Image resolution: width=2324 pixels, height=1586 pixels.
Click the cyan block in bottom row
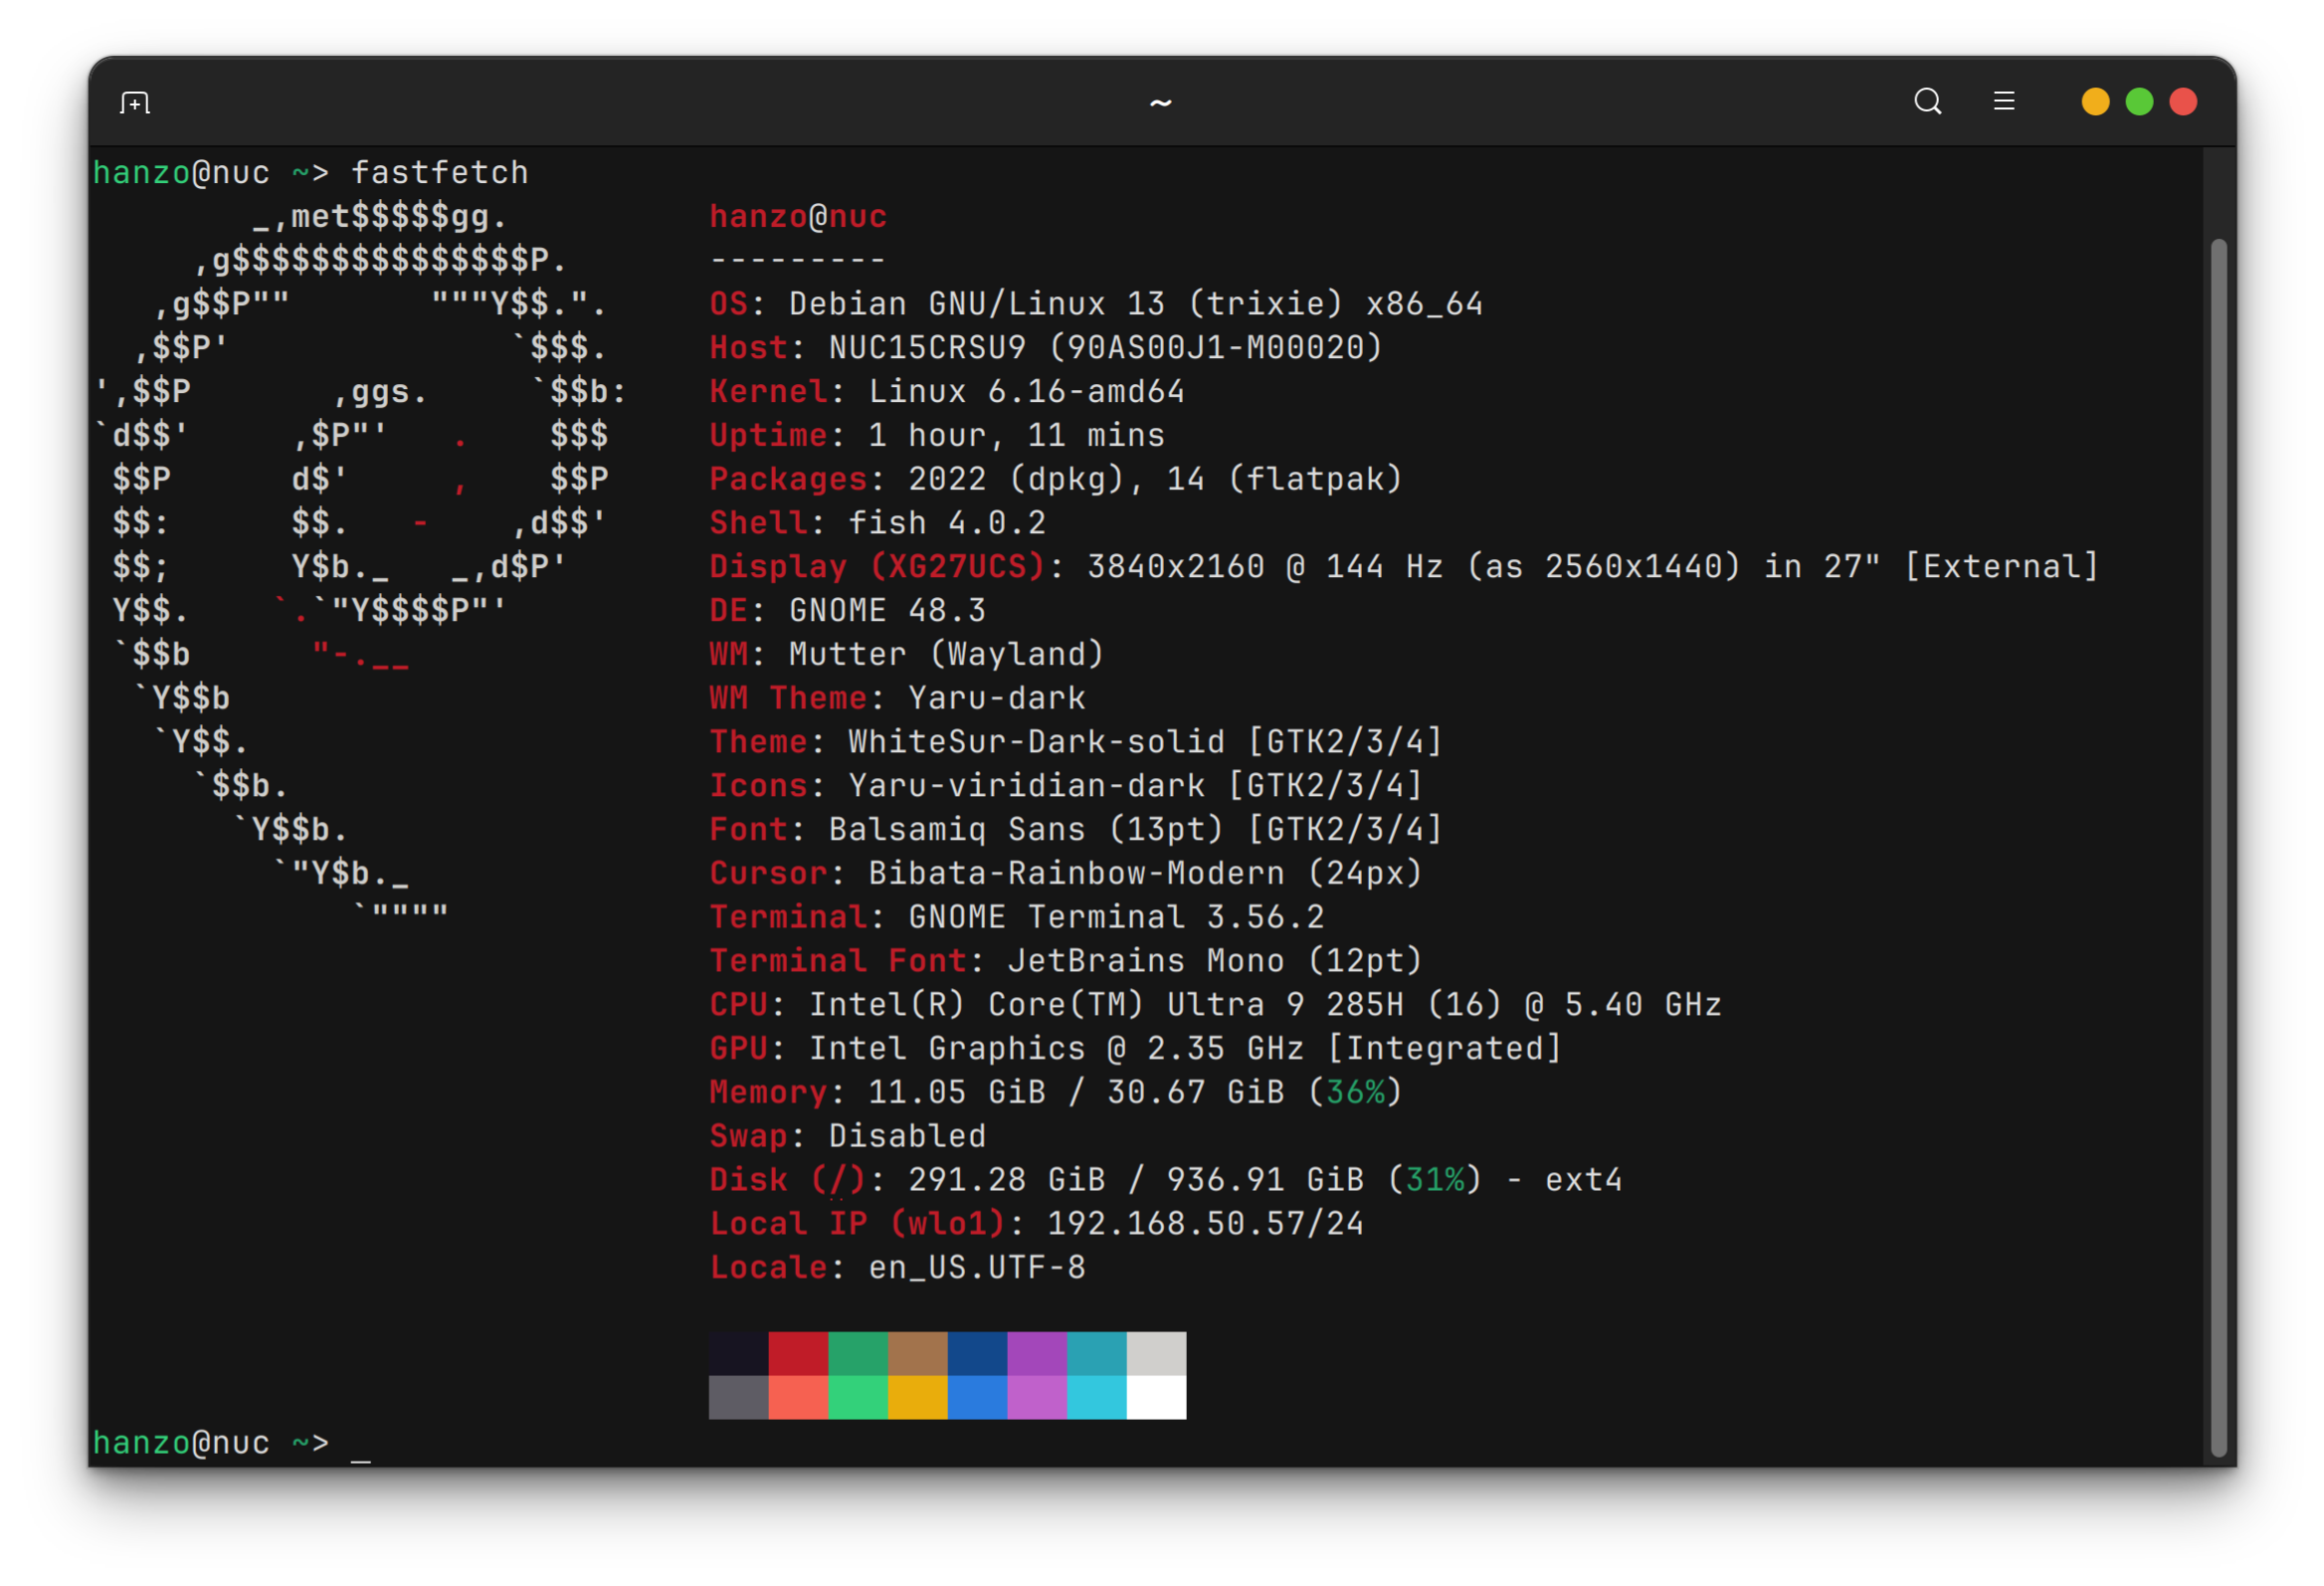tap(1097, 1396)
